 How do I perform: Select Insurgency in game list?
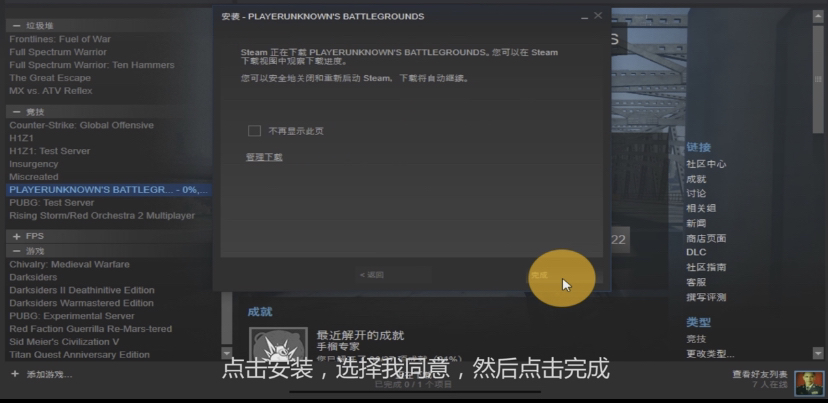tap(33, 164)
